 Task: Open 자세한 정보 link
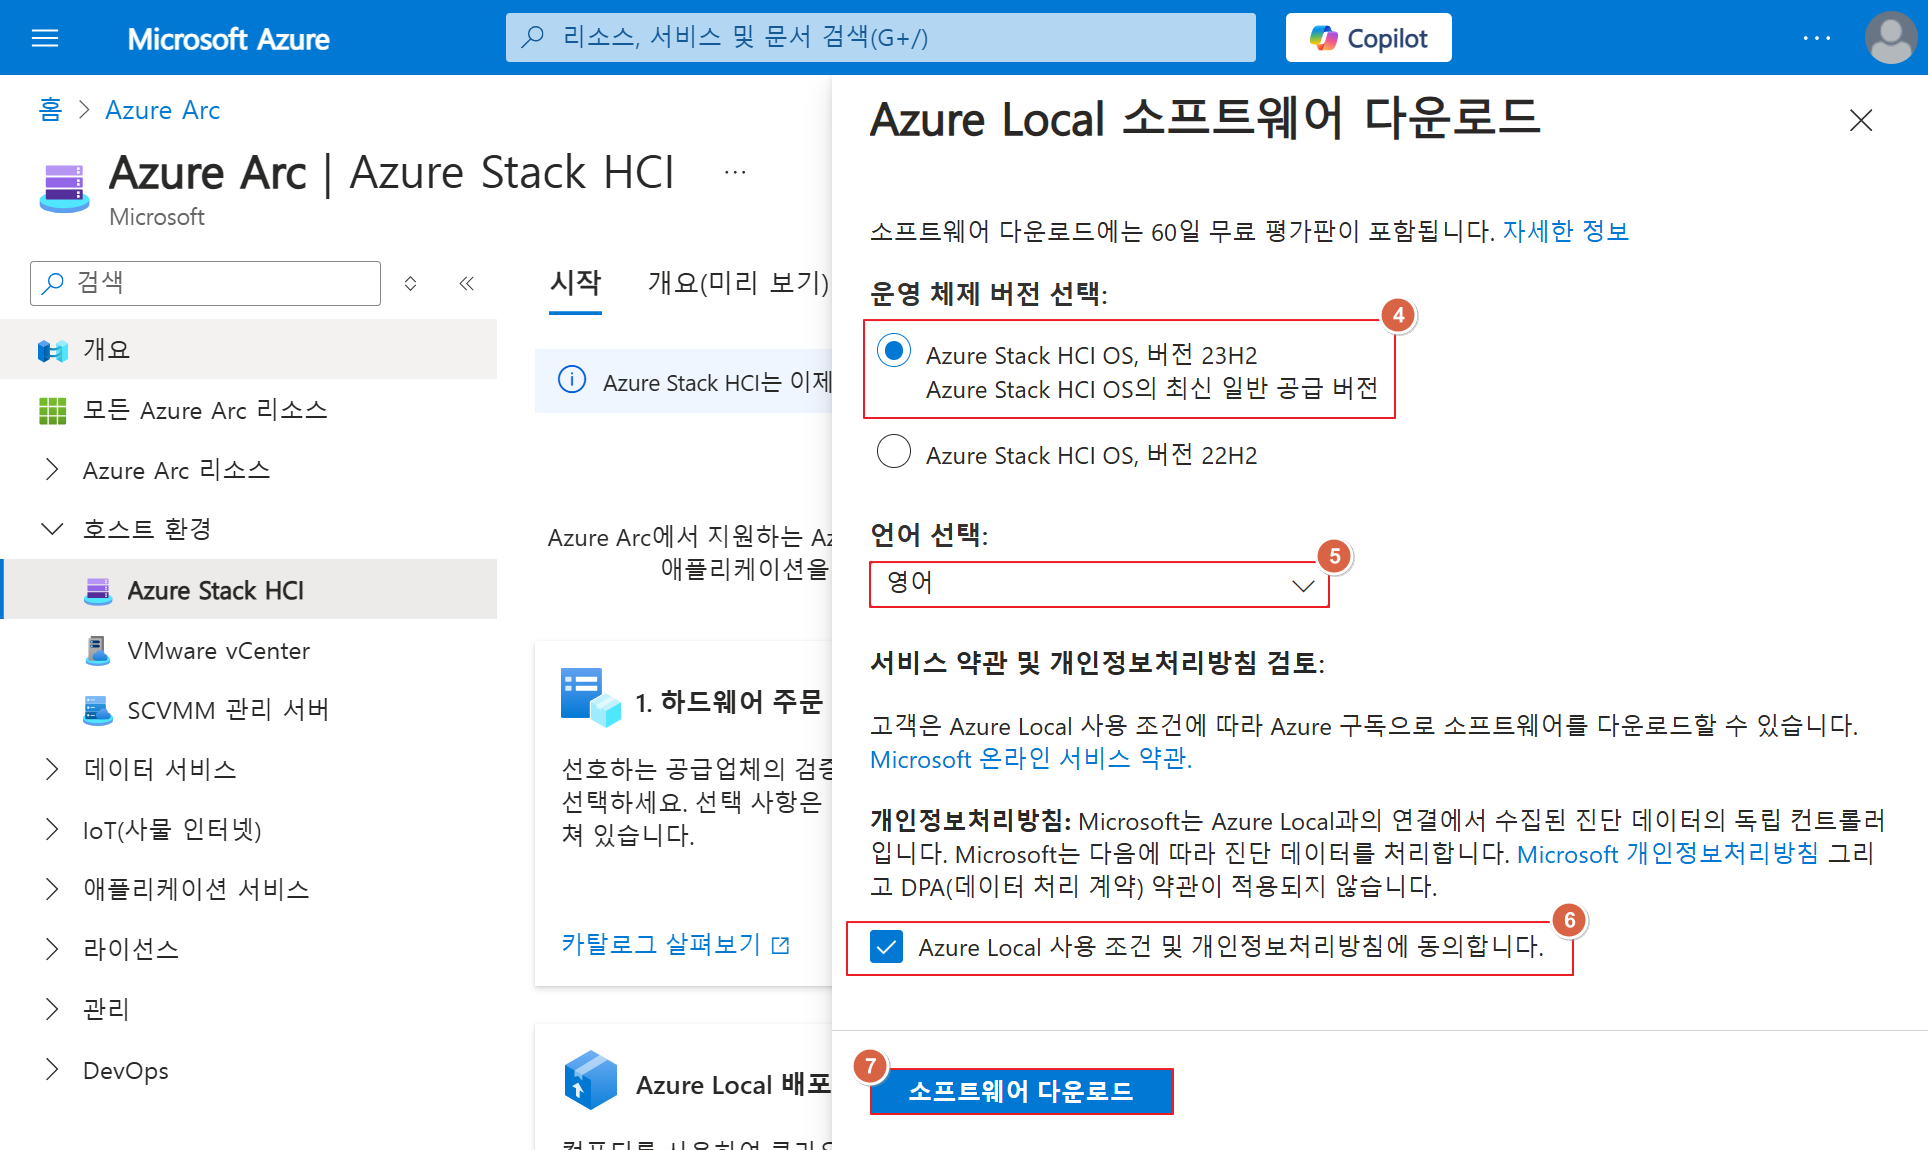[x=1566, y=231]
